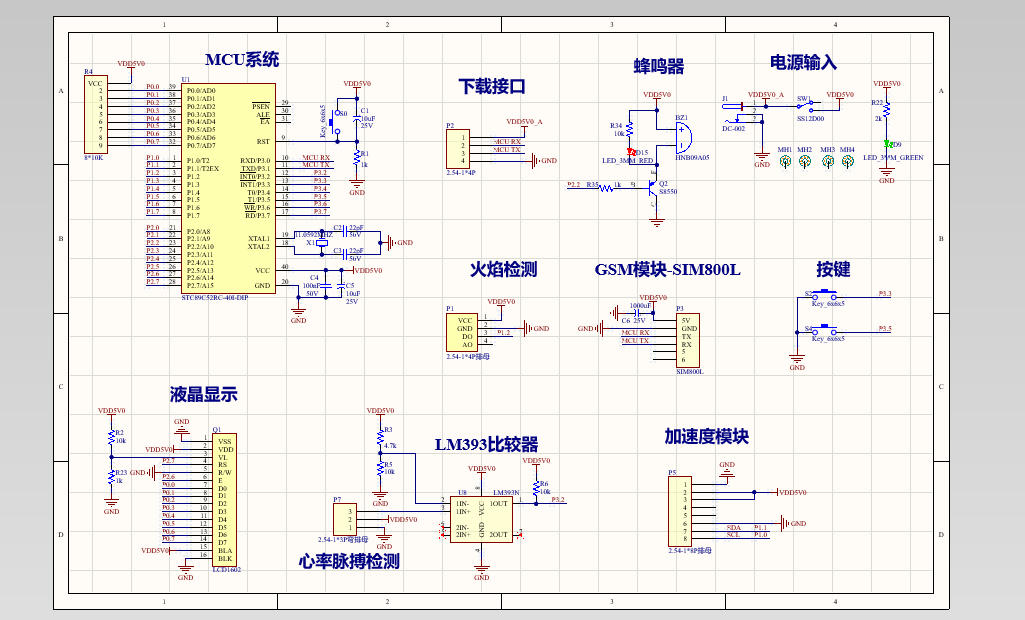Screen dimensions: 1025x620
Task: Click the red LED D15
Action: coord(630,152)
